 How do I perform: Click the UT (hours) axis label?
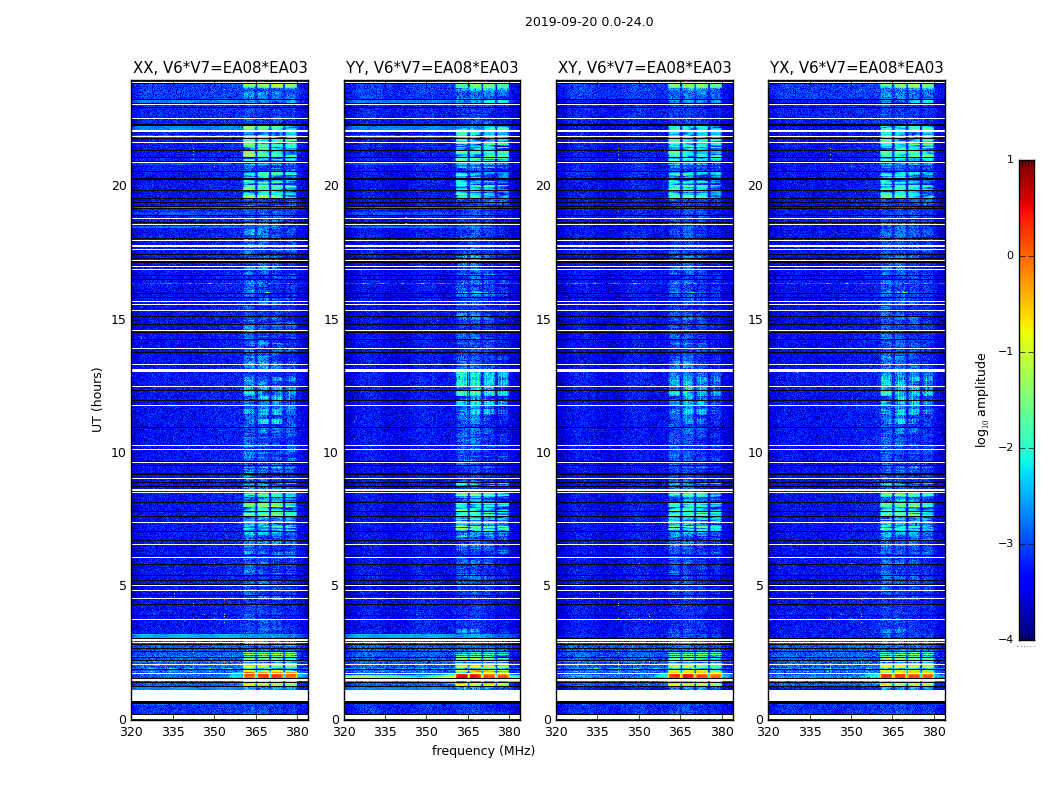coord(97,399)
